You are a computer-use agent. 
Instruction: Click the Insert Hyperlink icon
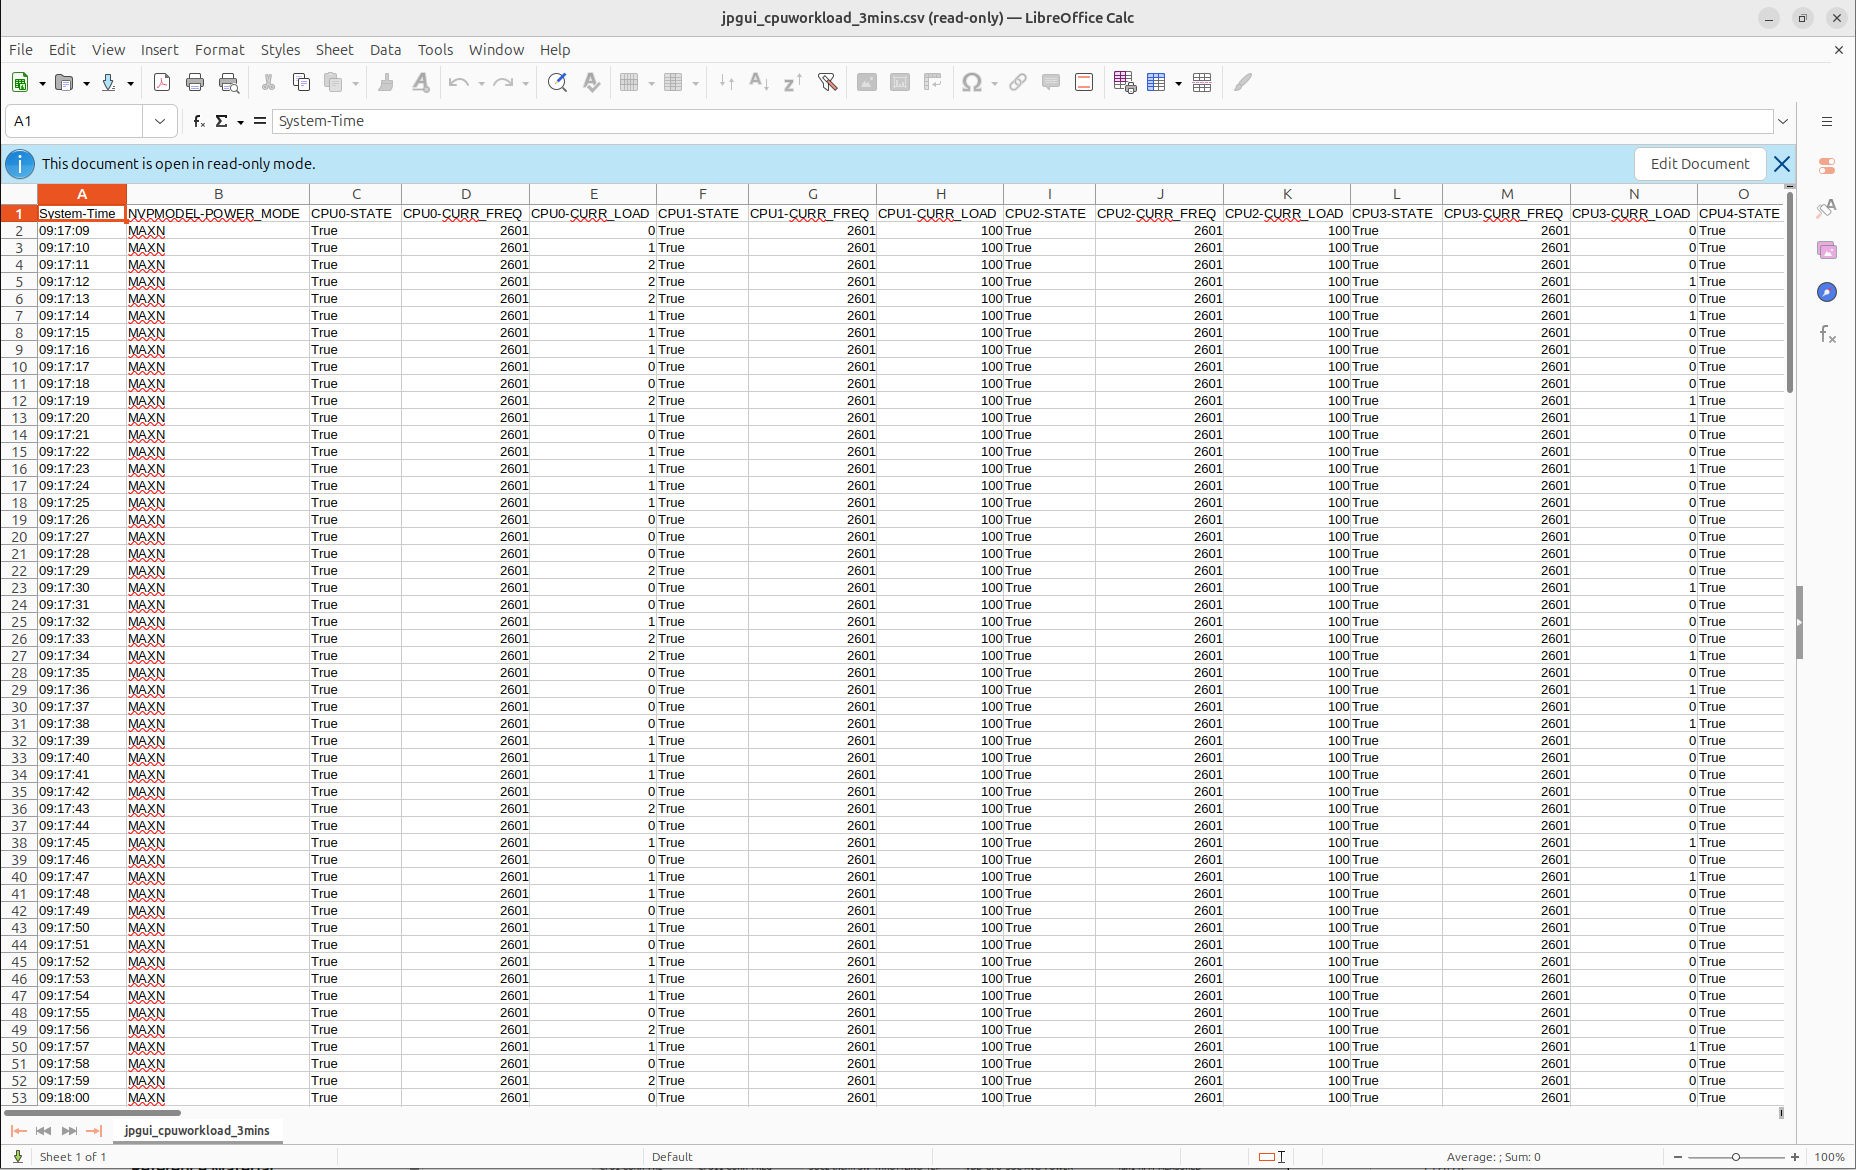click(1016, 82)
